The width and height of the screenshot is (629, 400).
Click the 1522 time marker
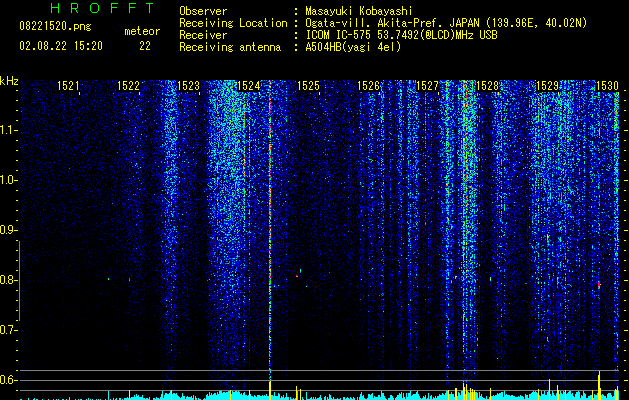tap(128, 85)
